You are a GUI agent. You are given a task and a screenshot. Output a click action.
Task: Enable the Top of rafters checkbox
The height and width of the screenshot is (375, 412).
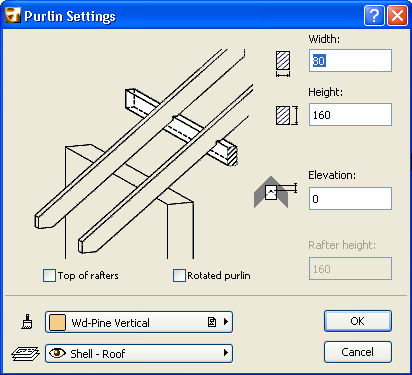[49, 276]
